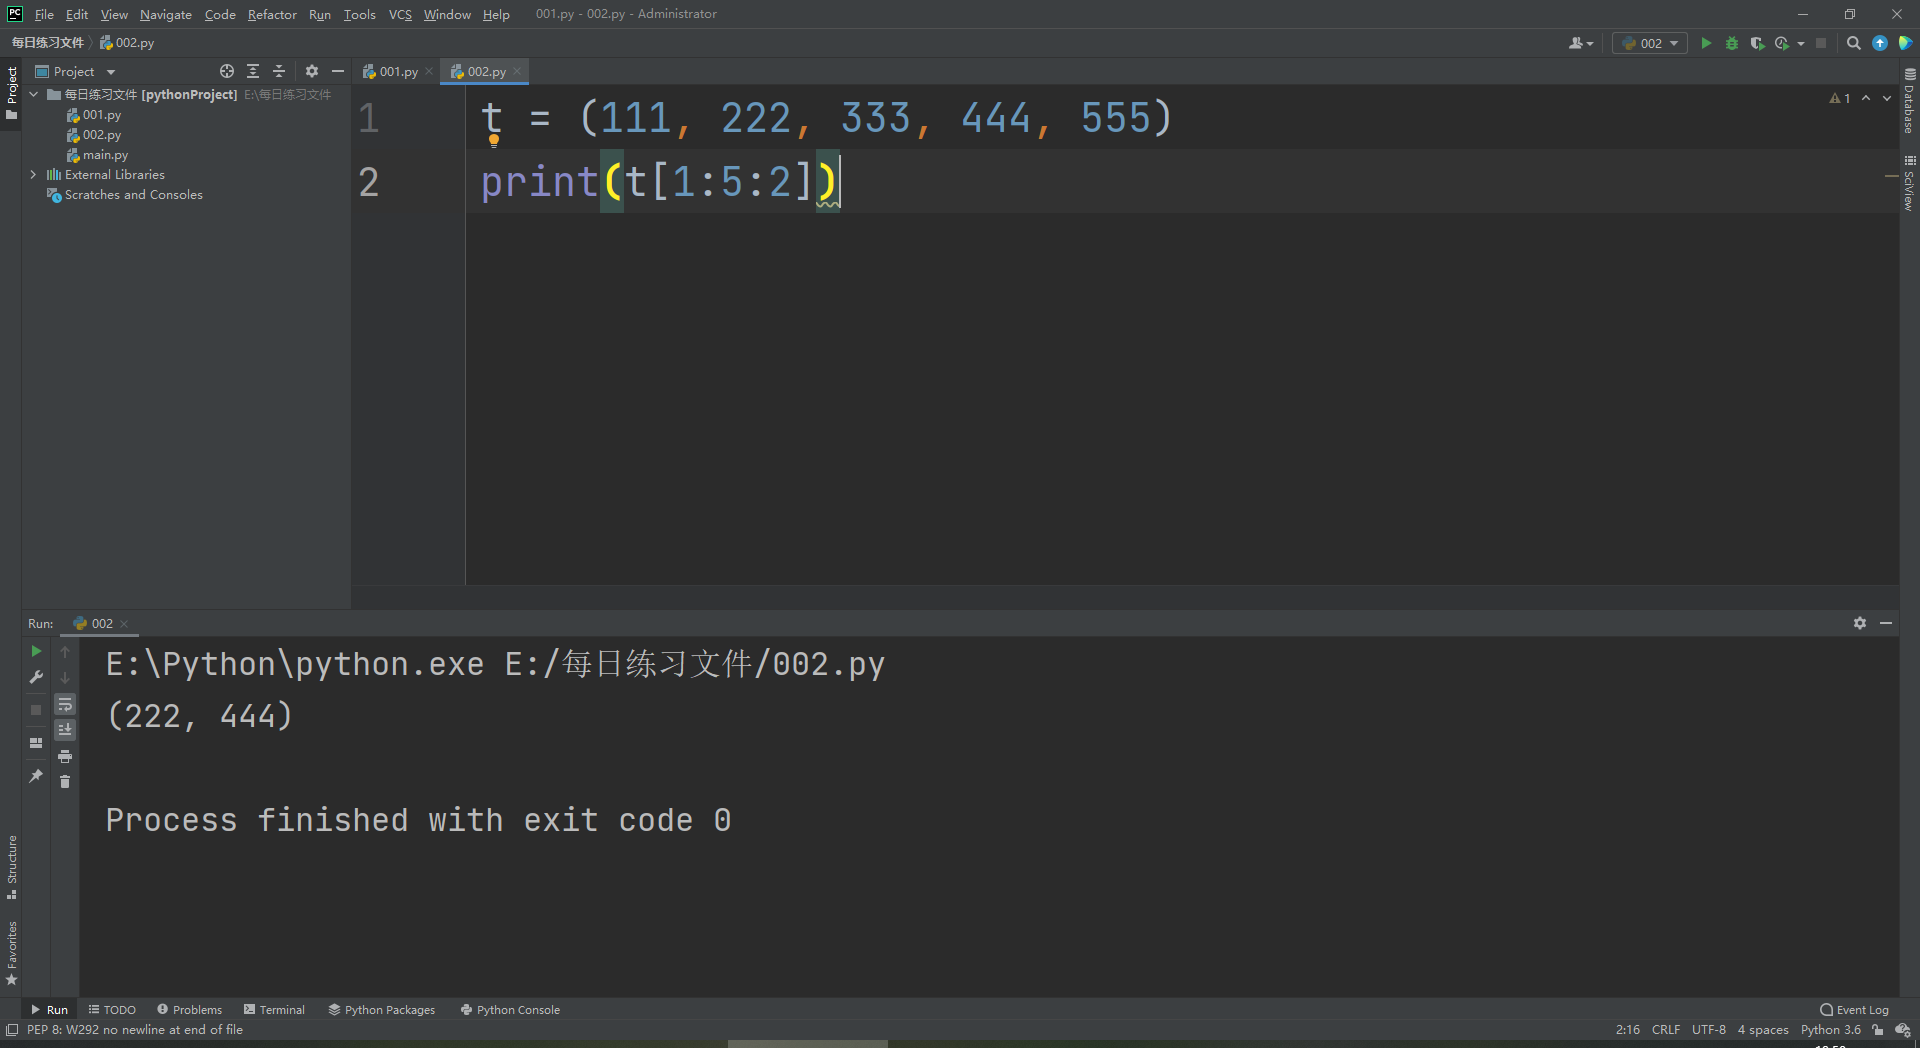Click the Stop button in the top toolbar
This screenshot has height=1048, width=1920.
(x=1821, y=43)
